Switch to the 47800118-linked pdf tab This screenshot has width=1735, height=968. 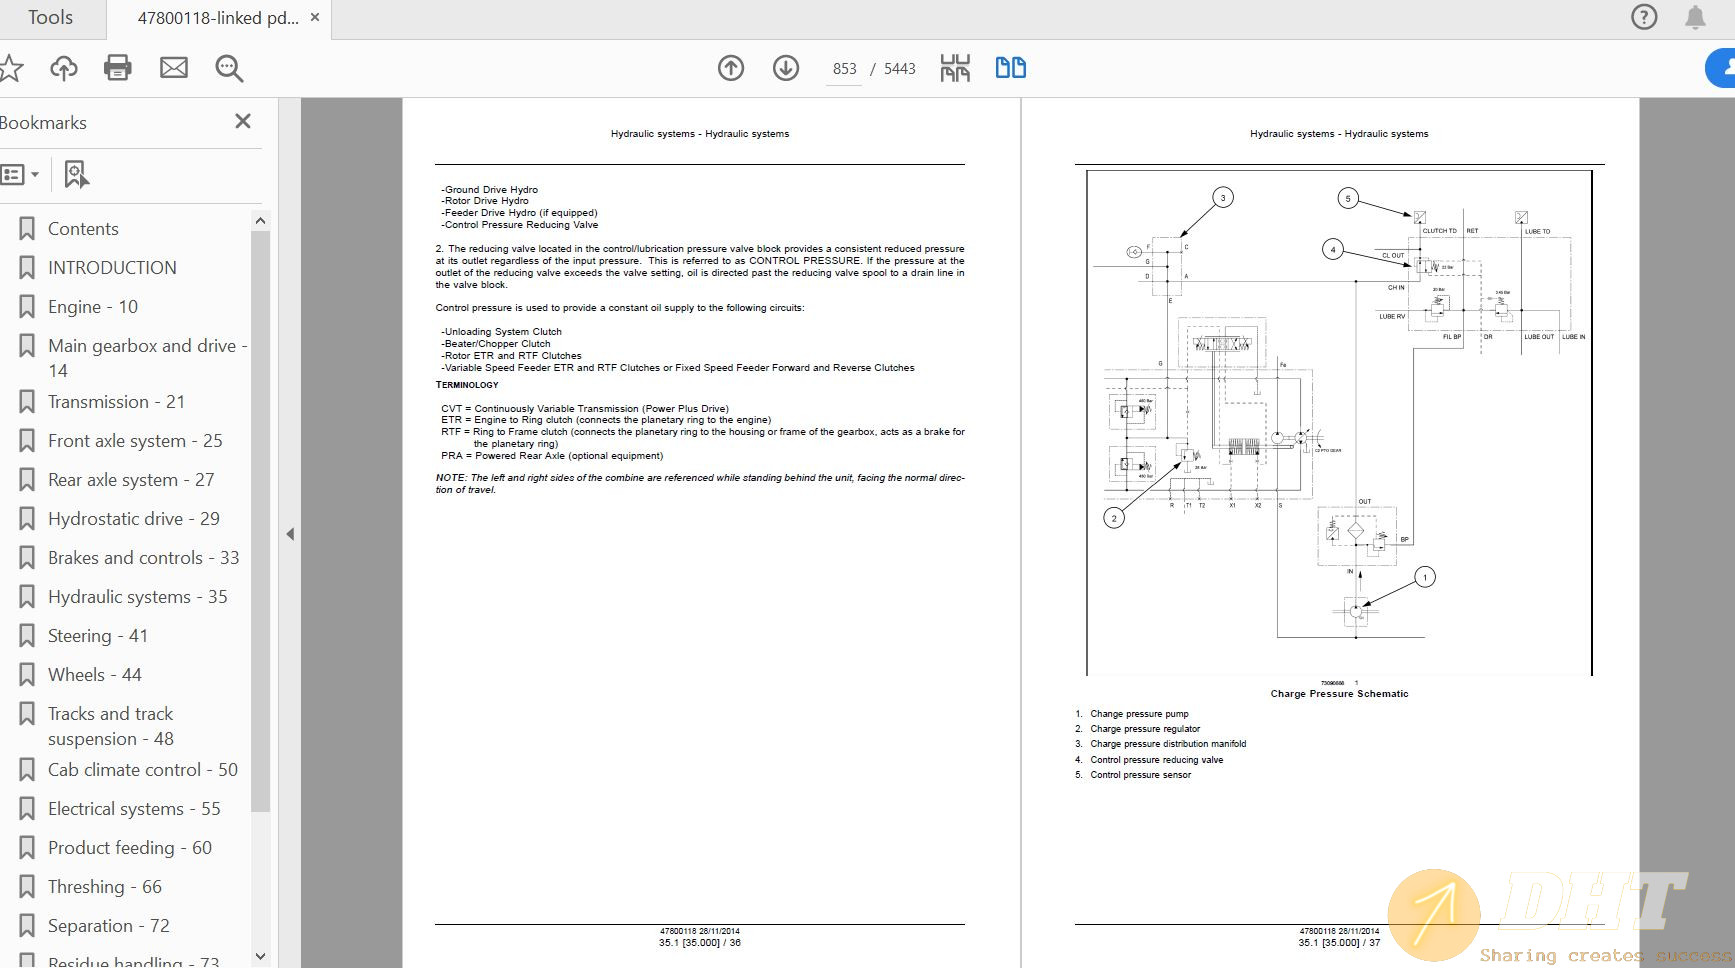[217, 18]
